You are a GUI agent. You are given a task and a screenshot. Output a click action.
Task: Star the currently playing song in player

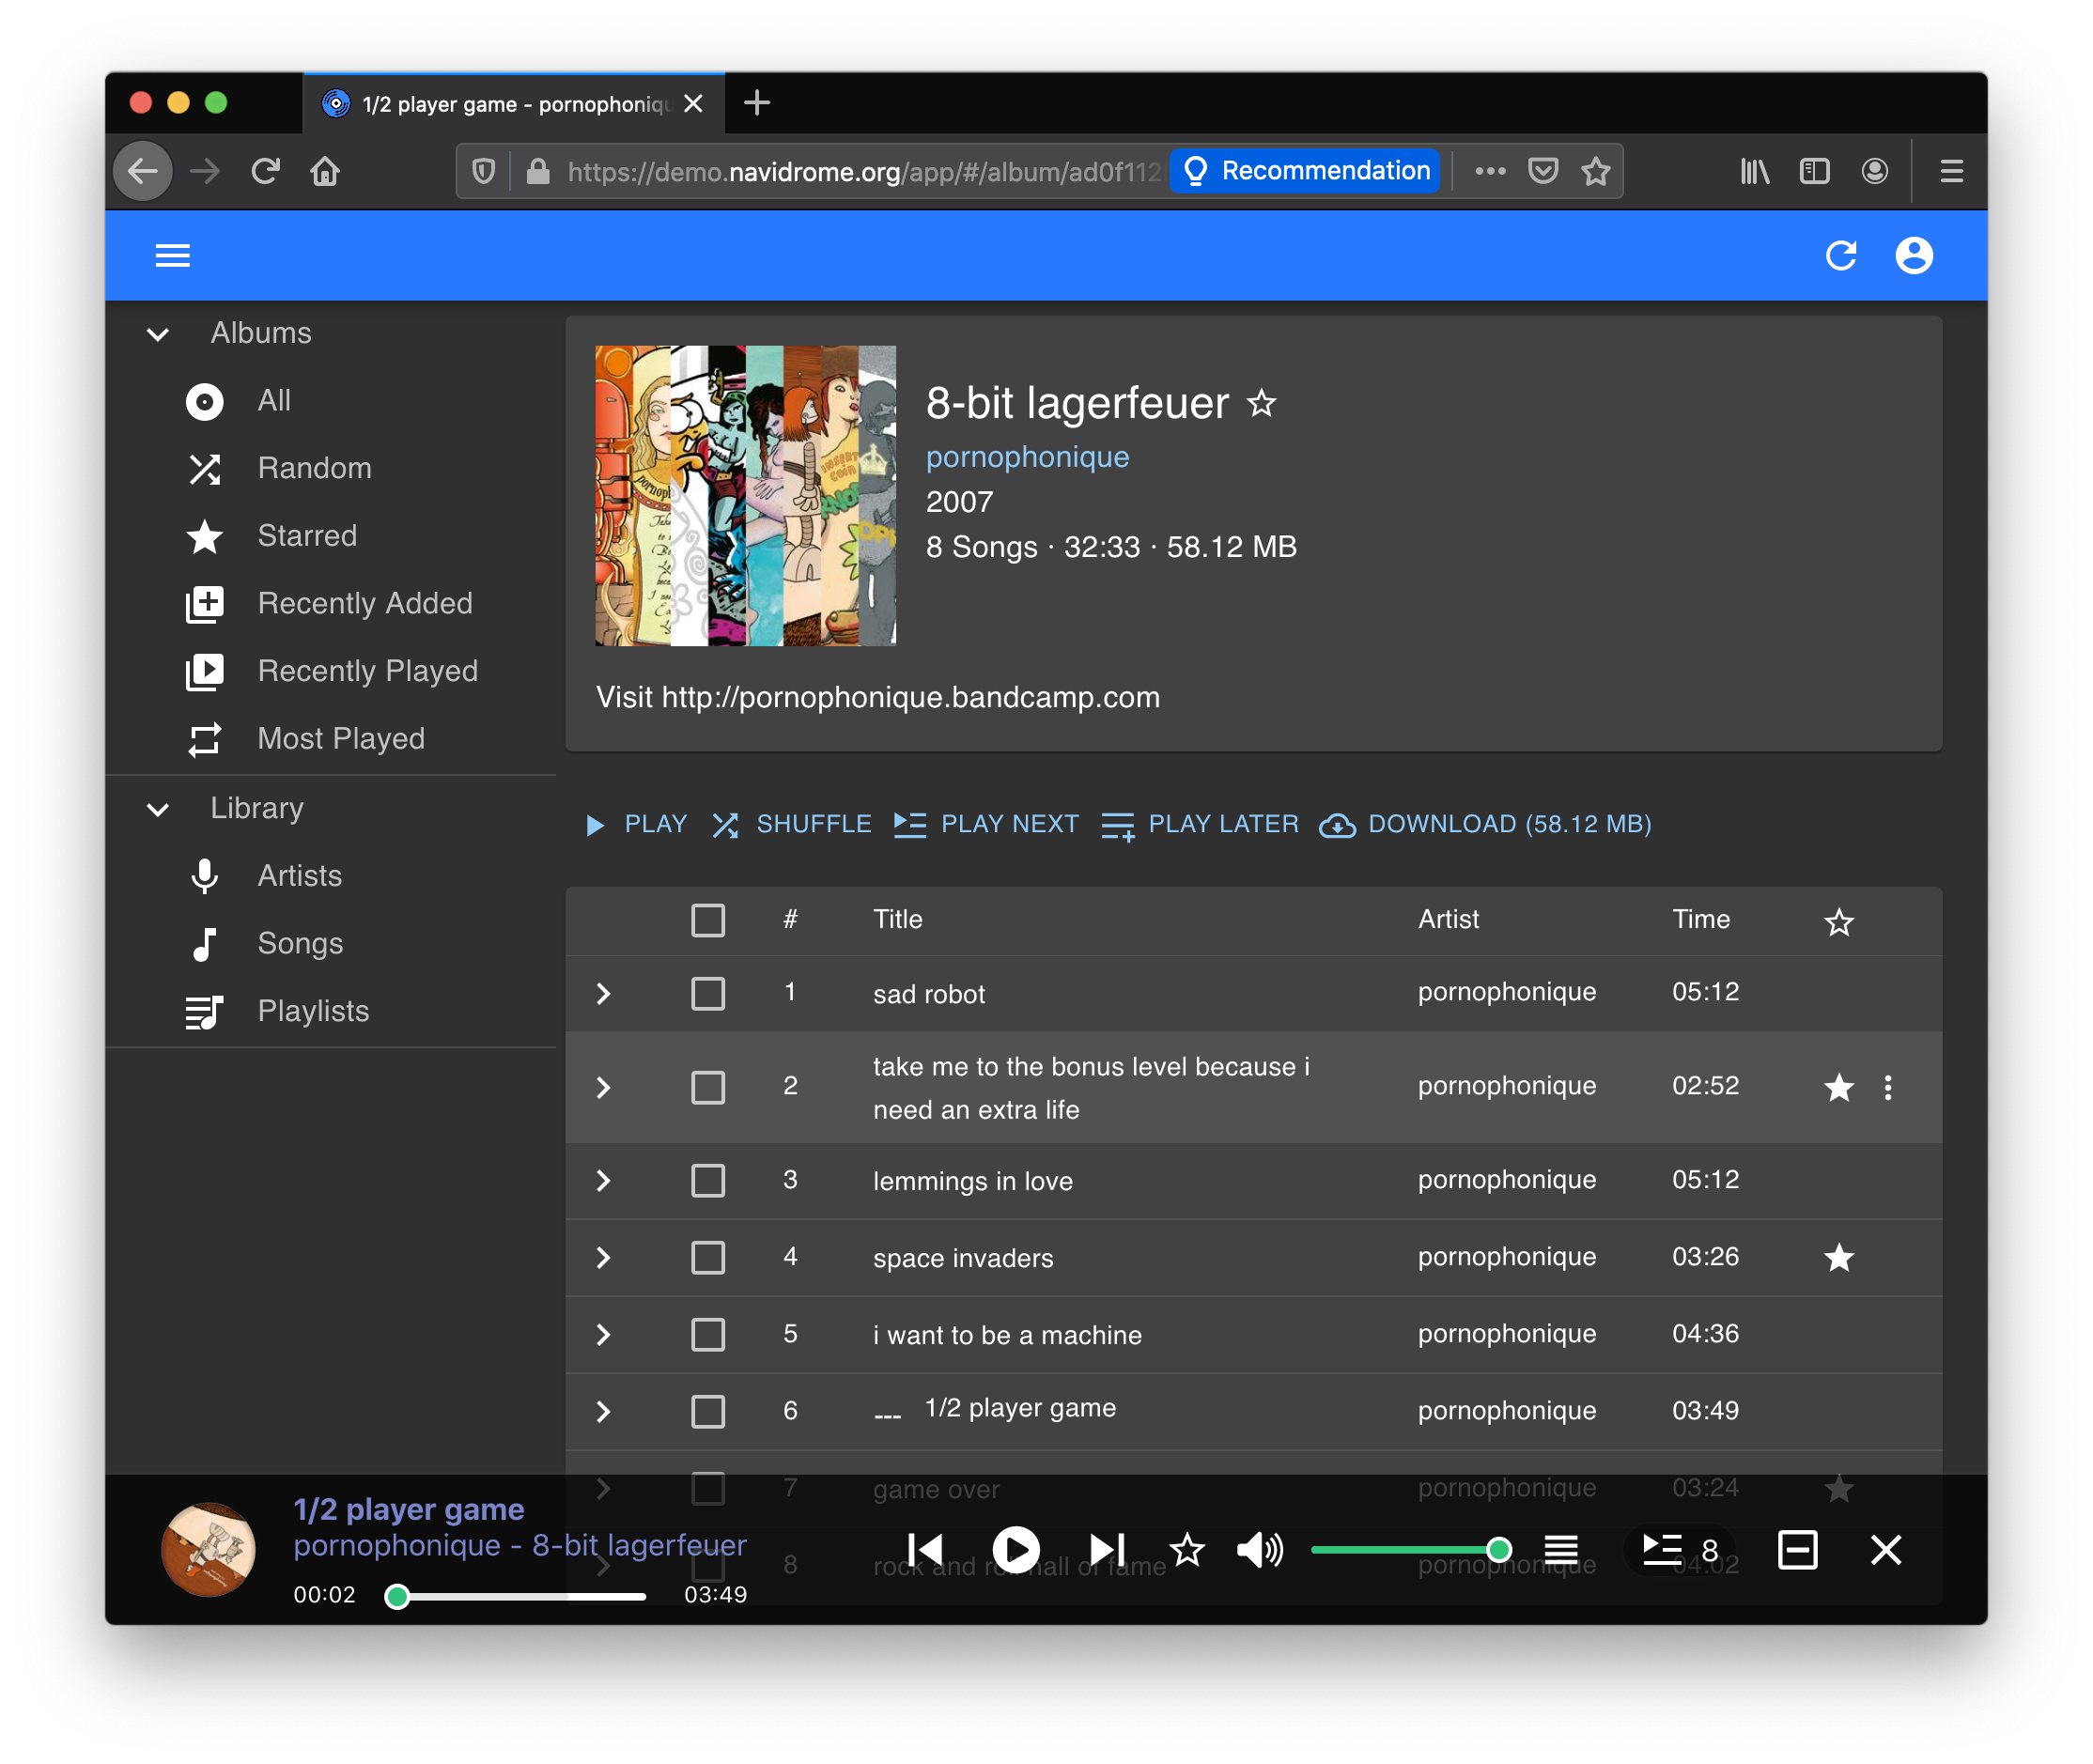tap(1187, 1550)
